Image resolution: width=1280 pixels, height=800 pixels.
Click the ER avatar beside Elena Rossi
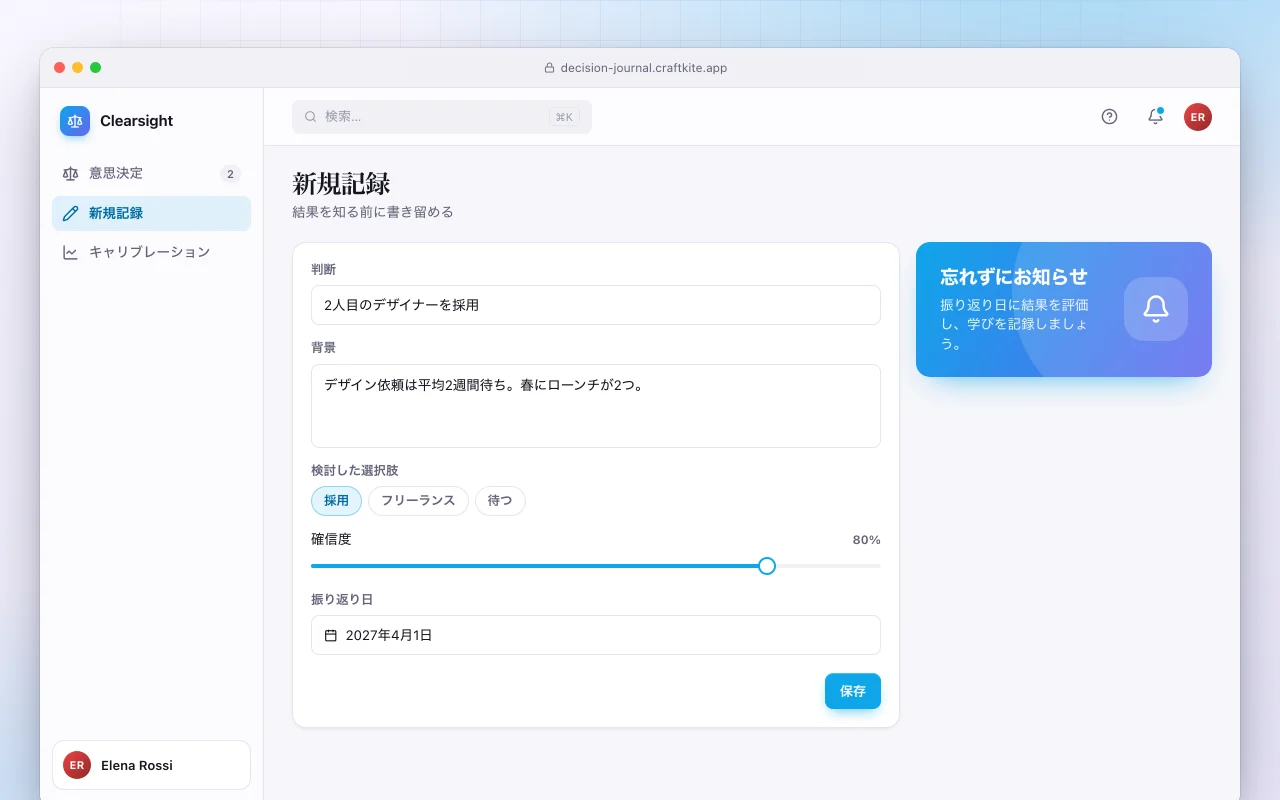tap(77, 765)
